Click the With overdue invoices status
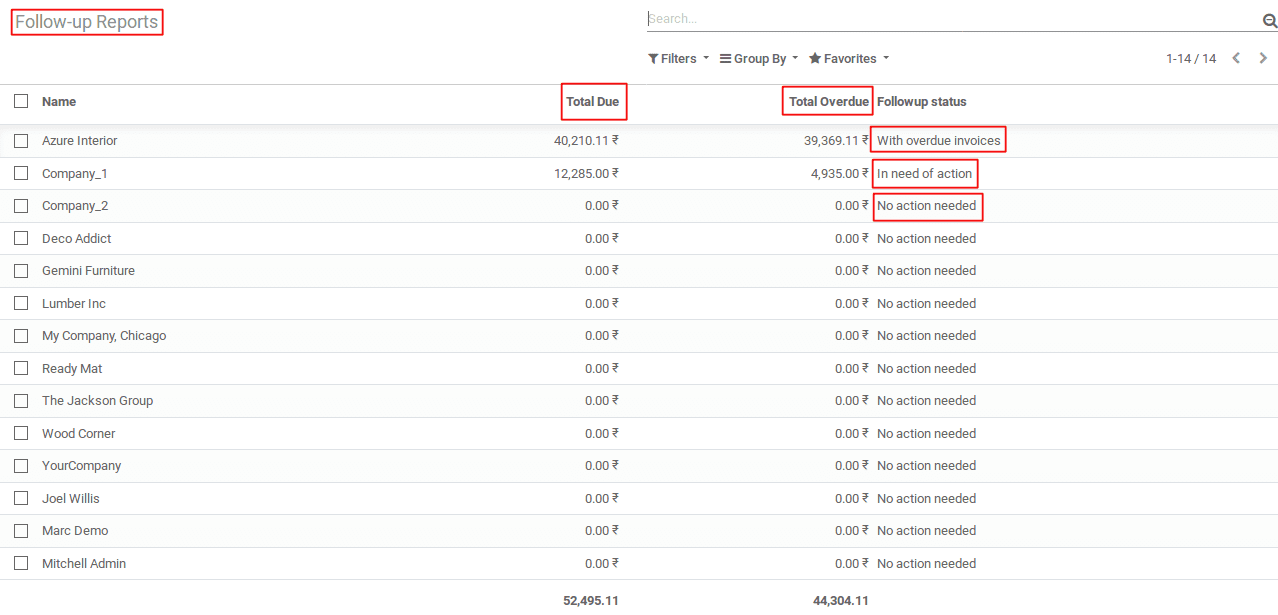1278x615 pixels. (939, 141)
